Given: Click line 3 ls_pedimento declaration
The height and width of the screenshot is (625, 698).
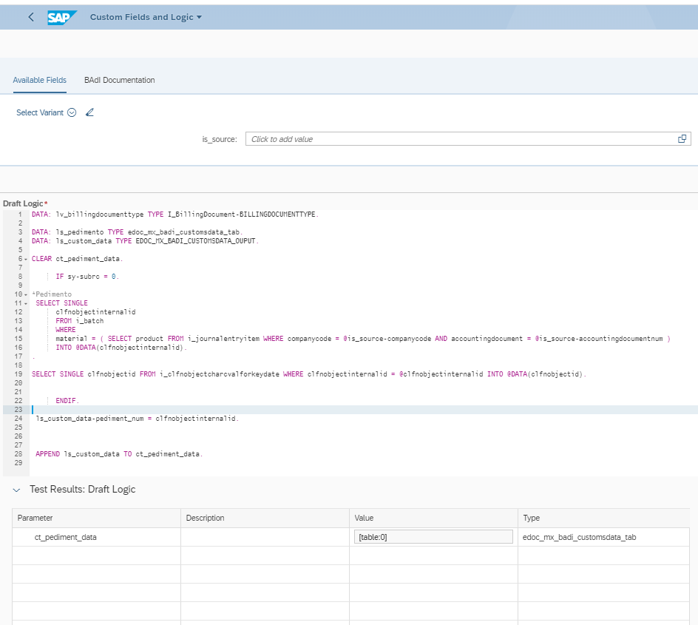Looking at the screenshot, I should coord(137,232).
